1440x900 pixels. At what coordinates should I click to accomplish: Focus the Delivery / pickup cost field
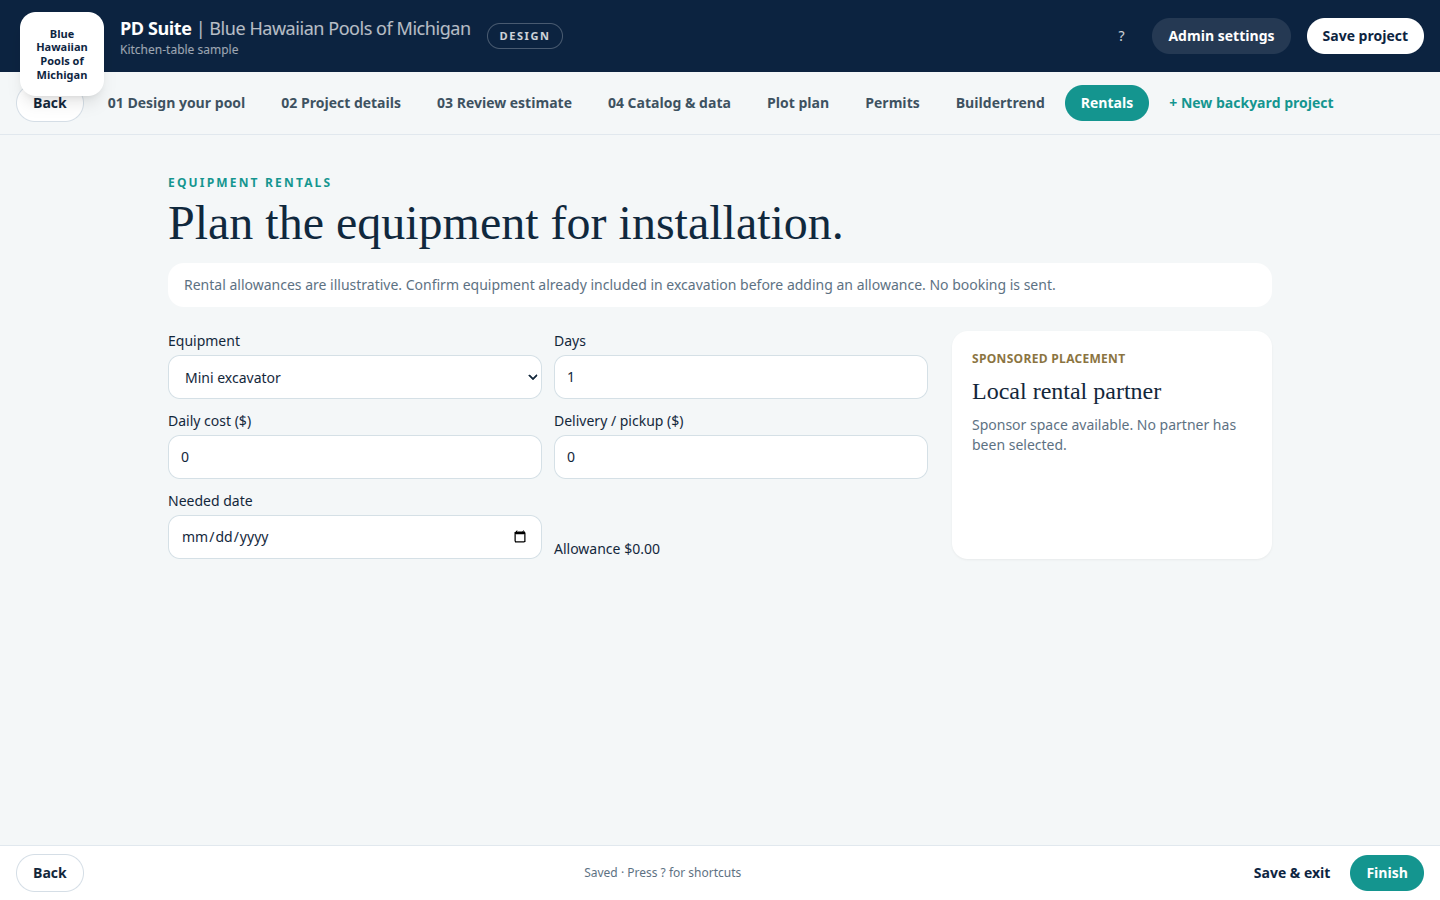[x=741, y=457]
